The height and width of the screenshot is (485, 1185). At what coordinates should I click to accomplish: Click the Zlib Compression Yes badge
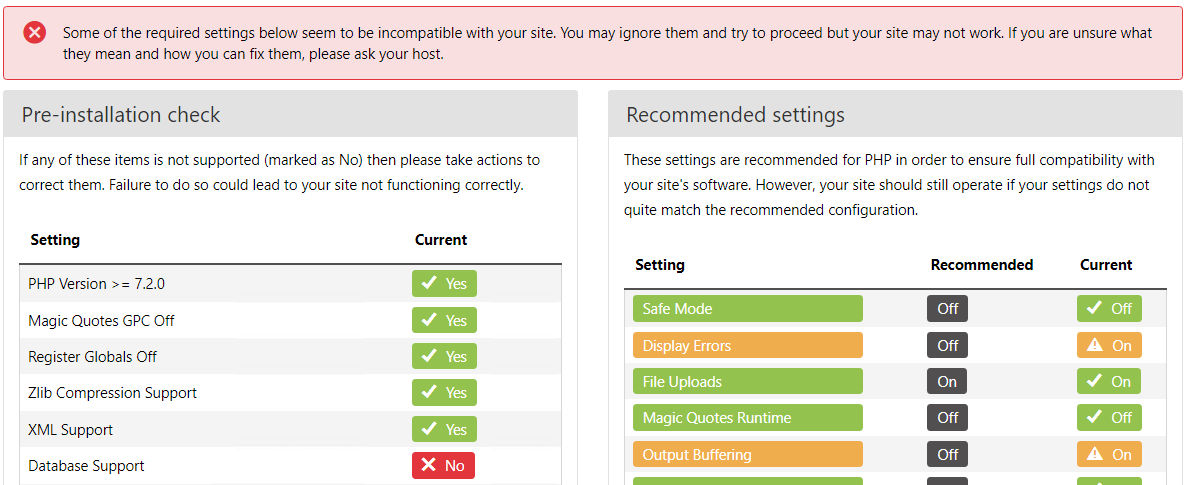click(x=444, y=393)
